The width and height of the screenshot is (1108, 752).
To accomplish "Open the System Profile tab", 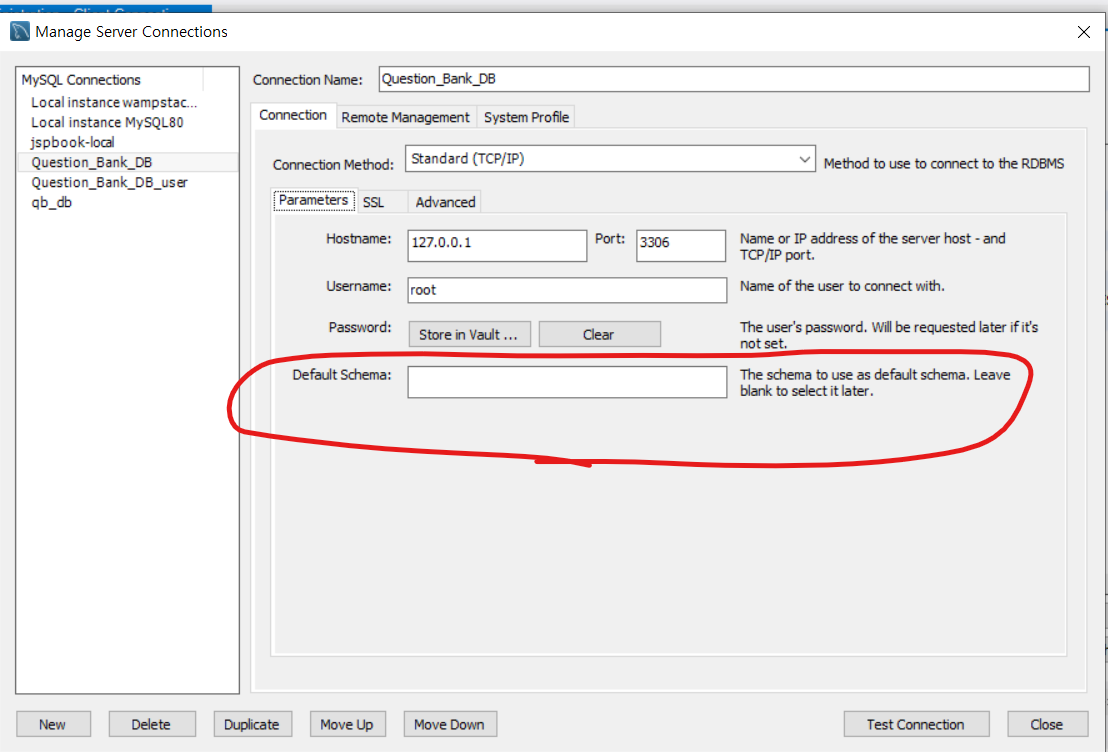I will coord(526,117).
